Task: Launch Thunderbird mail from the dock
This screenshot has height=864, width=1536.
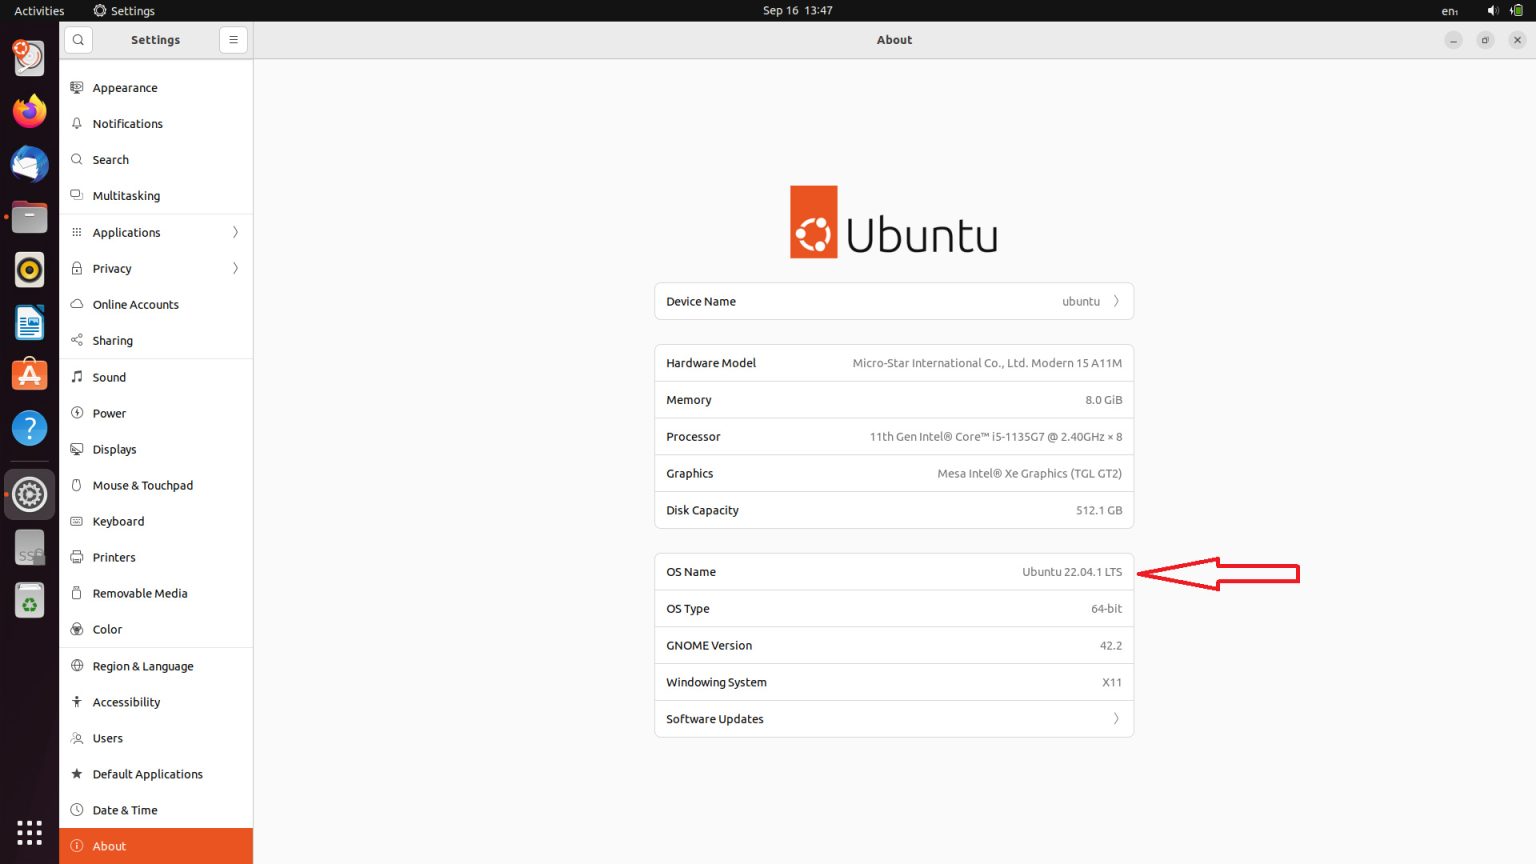Action: [28, 164]
